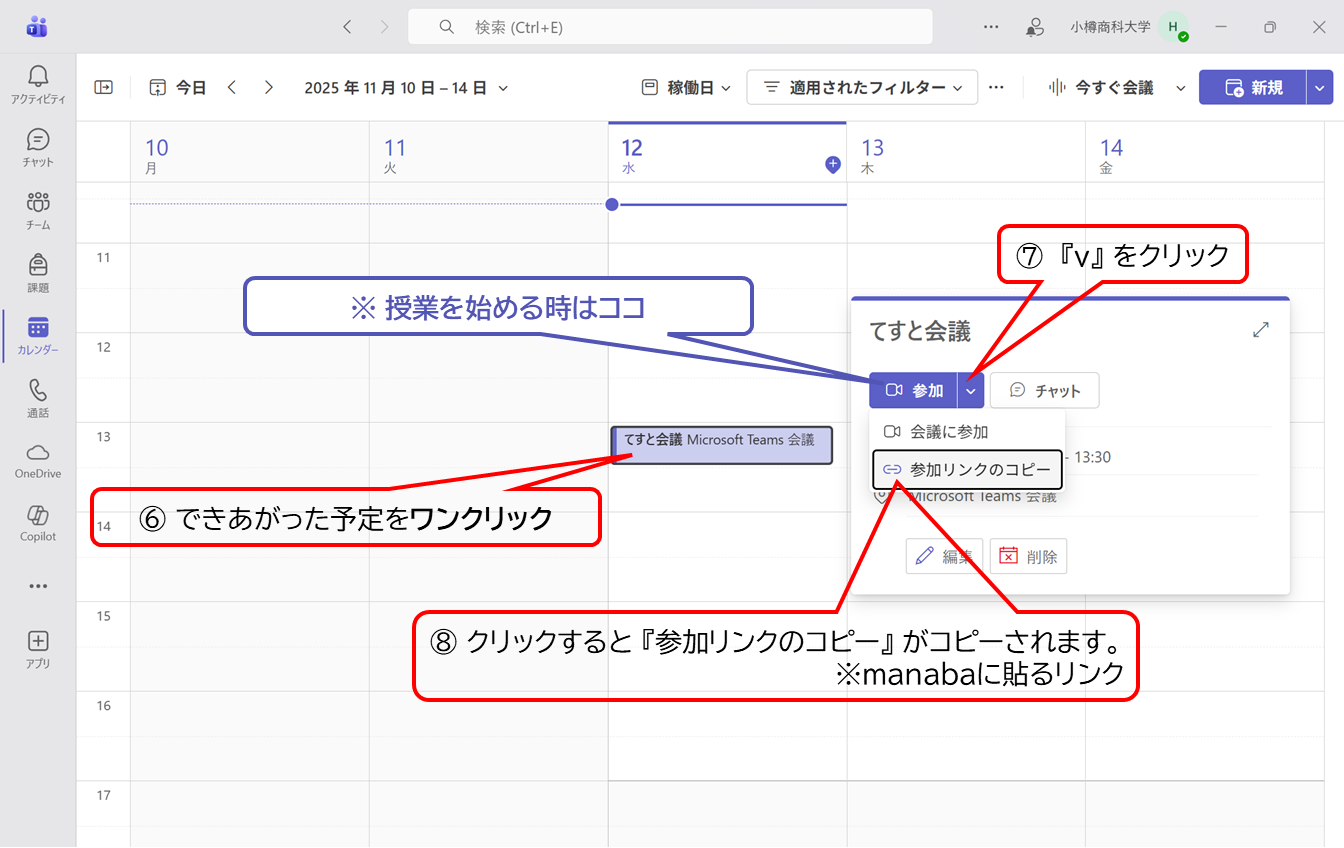
Task: Go to チーム (Teams) in sidebar
Action: pyautogui.click(x=38, y=210)
